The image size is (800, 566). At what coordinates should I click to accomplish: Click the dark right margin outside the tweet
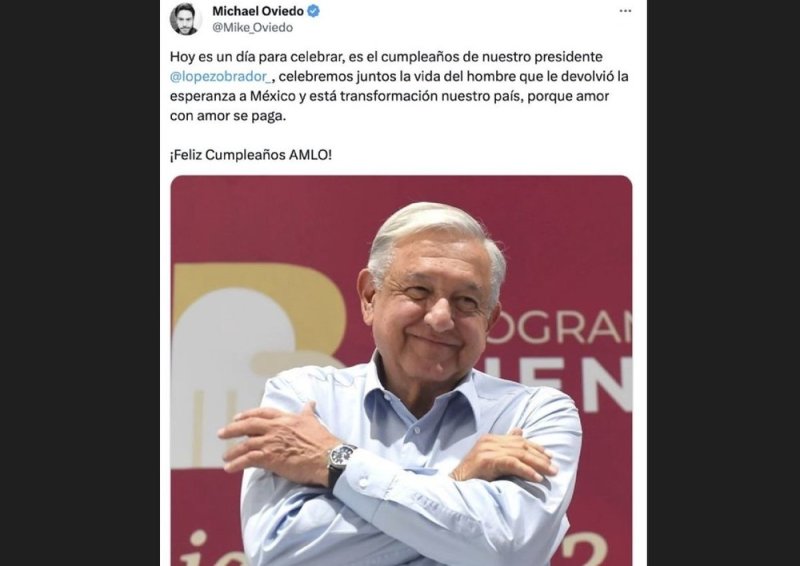[723, 283]
